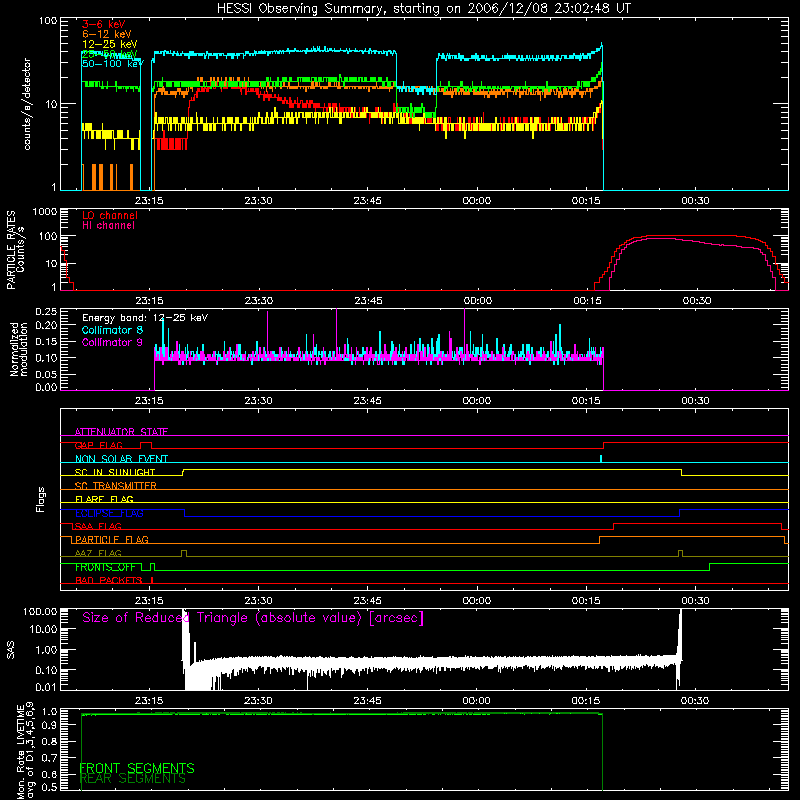Screen dimensions: 800x800
Task: Click the Normalized modulation axis label
Action: (x=19, y=349)
